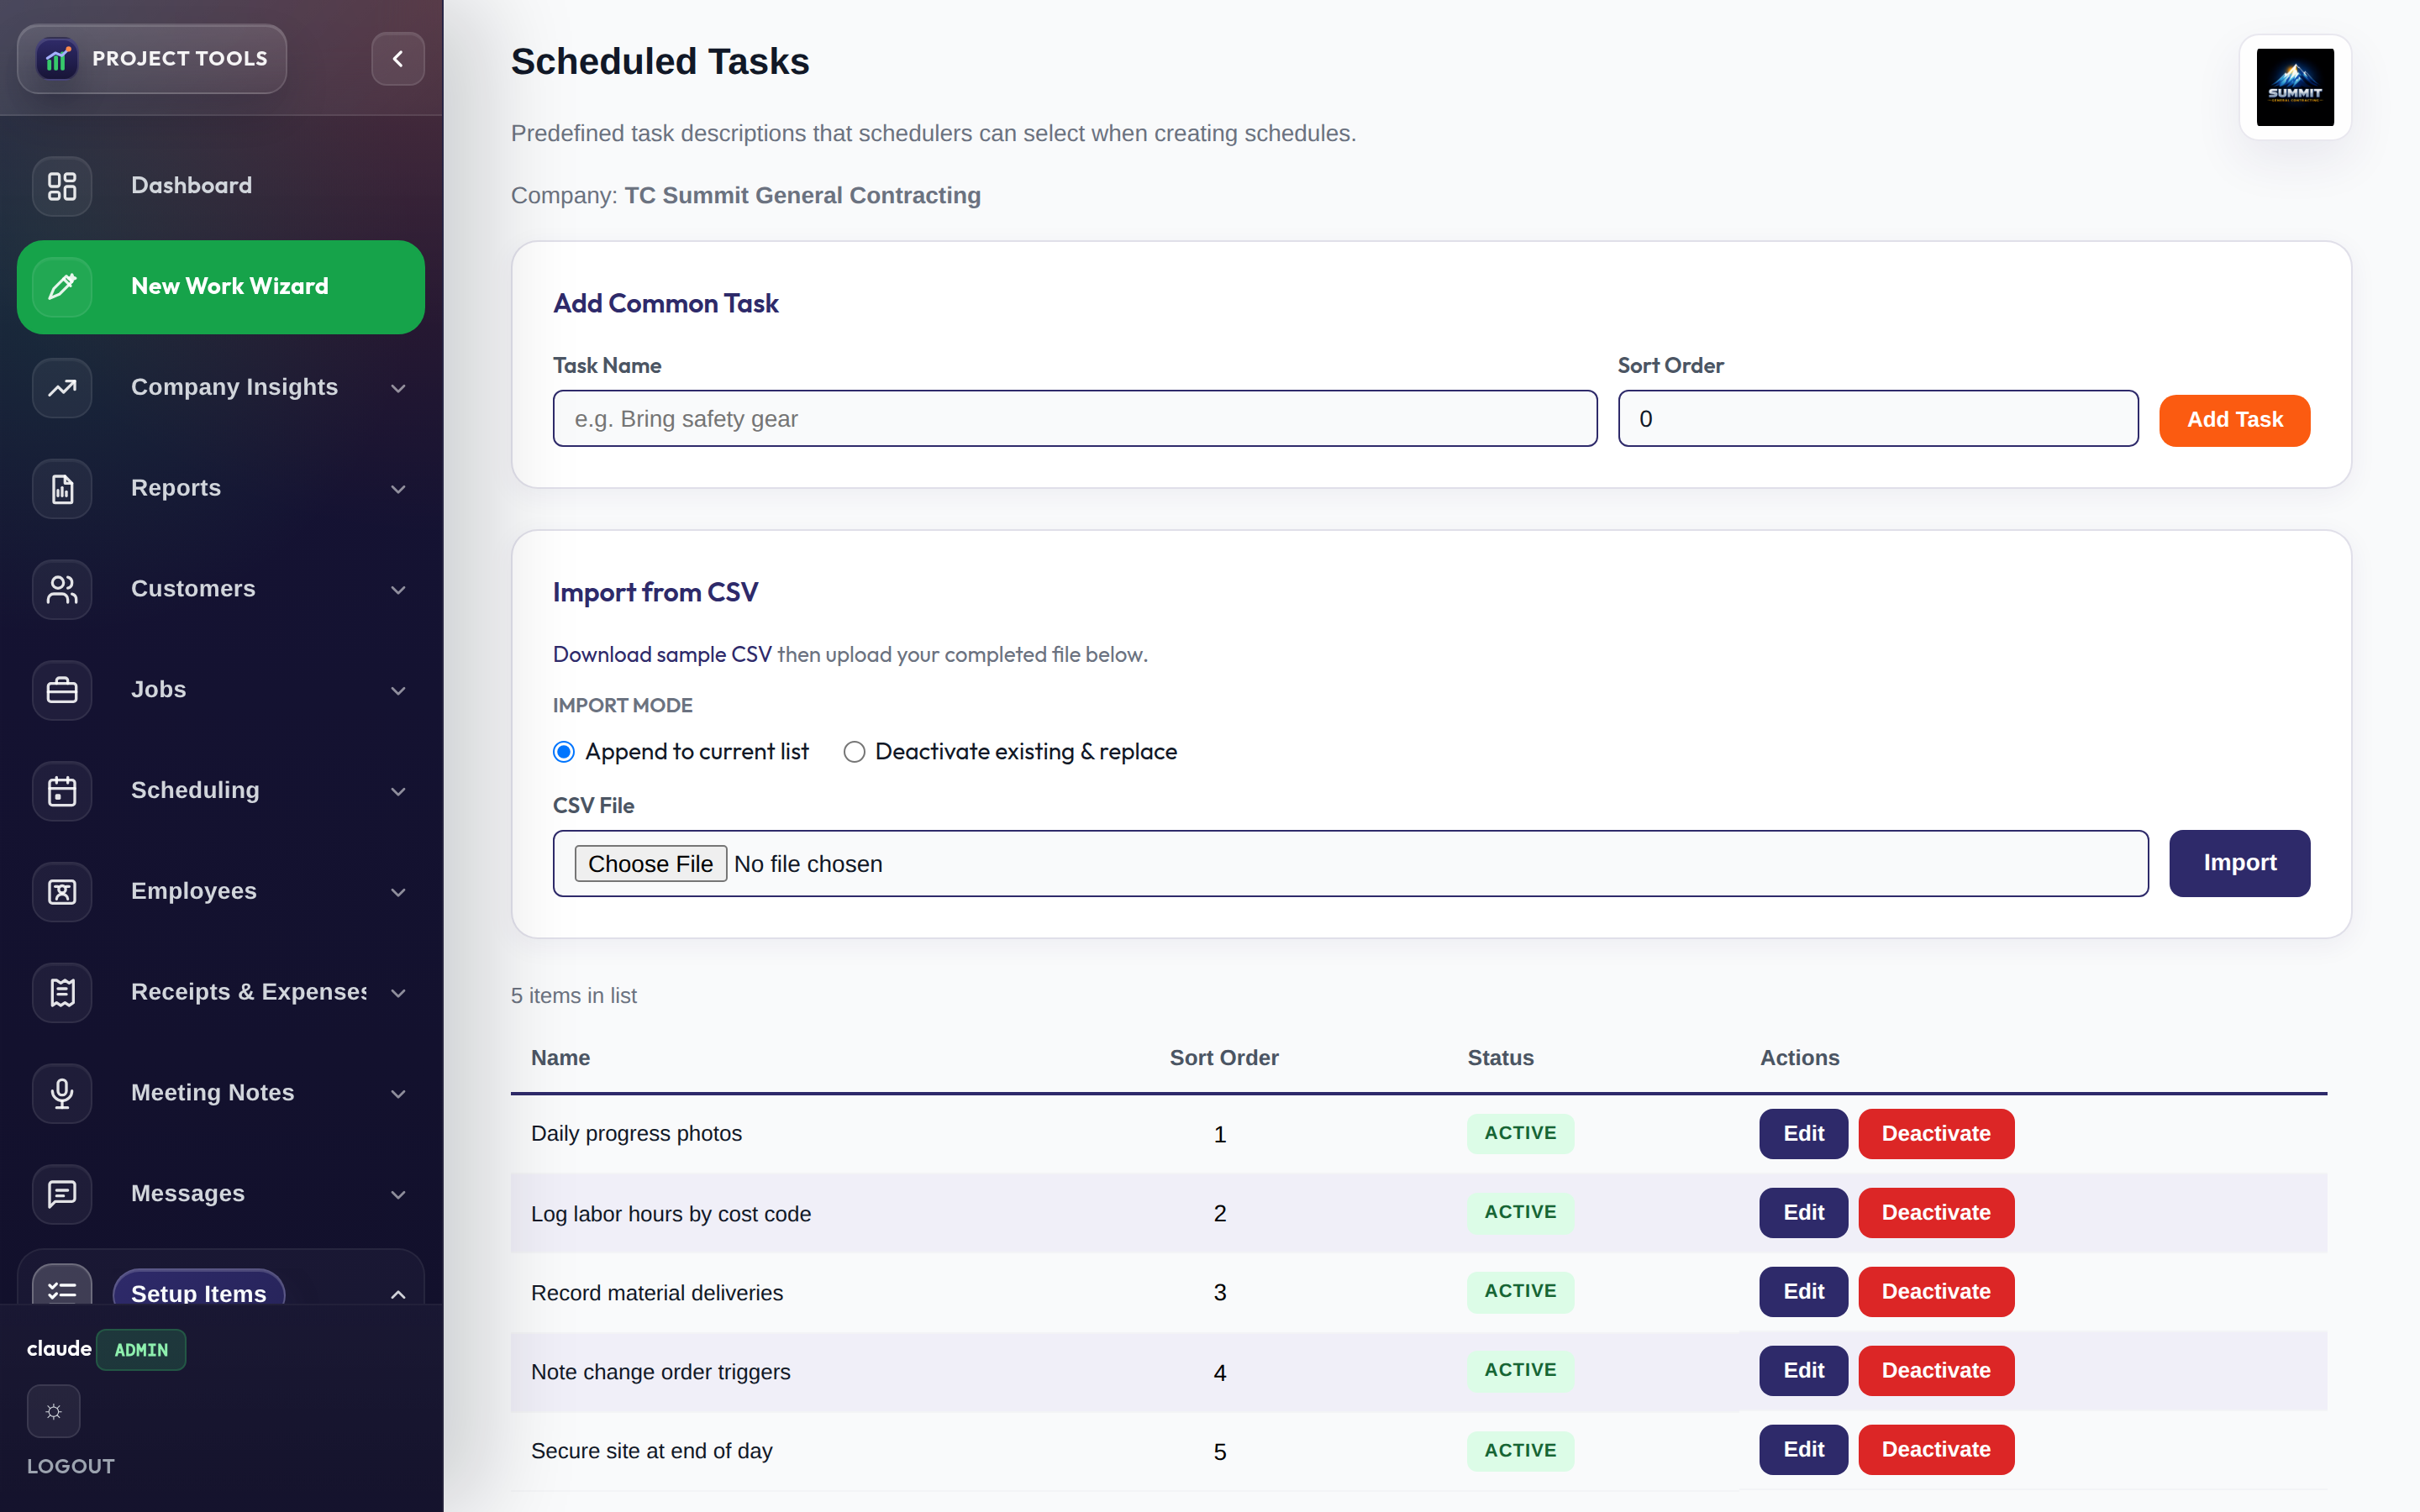Click the ACTIVE badge for Record material deliveries
Screen dimensions: 2420x1512
coord(1520,1292)
